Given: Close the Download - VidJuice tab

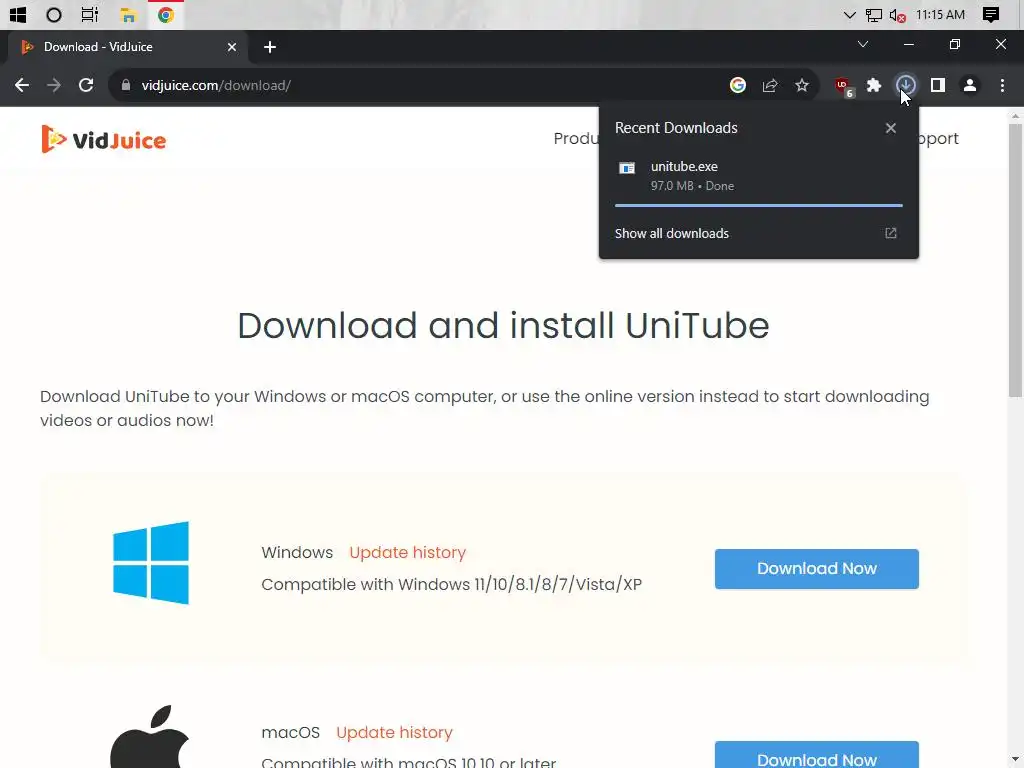Looking at the screenshot, I should click(x=232, y=47).
